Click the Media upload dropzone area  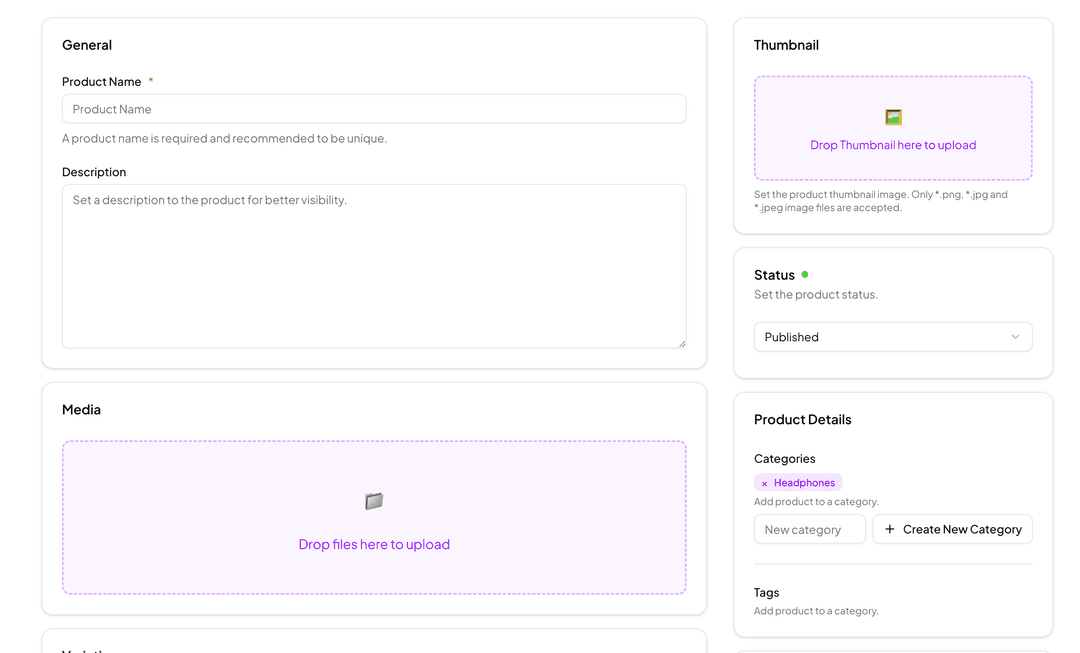[x=374, y=517]
